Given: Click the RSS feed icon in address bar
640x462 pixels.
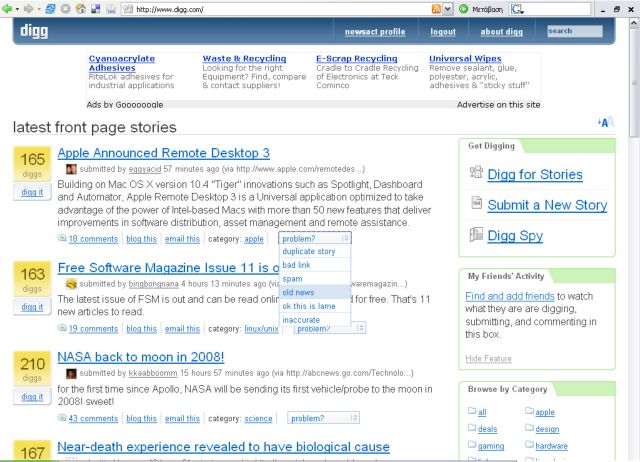Looking at the screenshot, I should pos(436,8).
